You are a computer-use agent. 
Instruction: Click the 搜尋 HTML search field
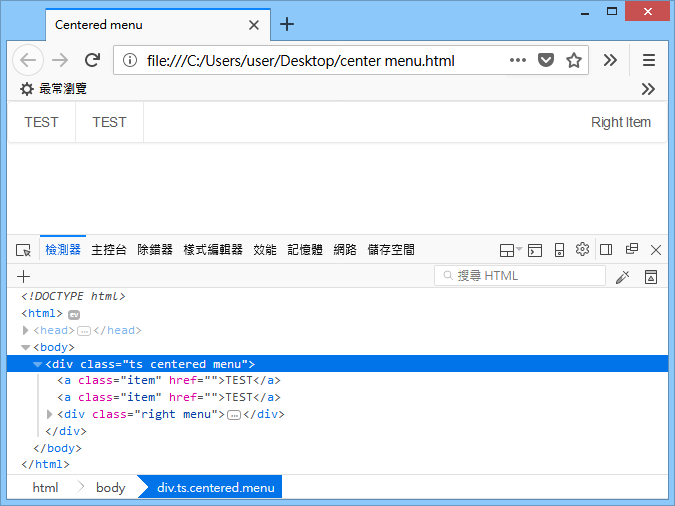[520, 276]
